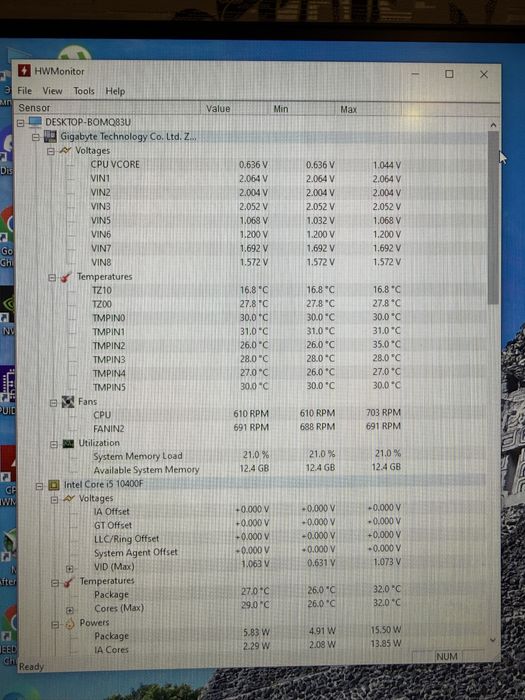Collapse the CPU Temperatures group under Intel Core
Image resolution: width=525 pixels, height=700 pixels.
point(55,583)
